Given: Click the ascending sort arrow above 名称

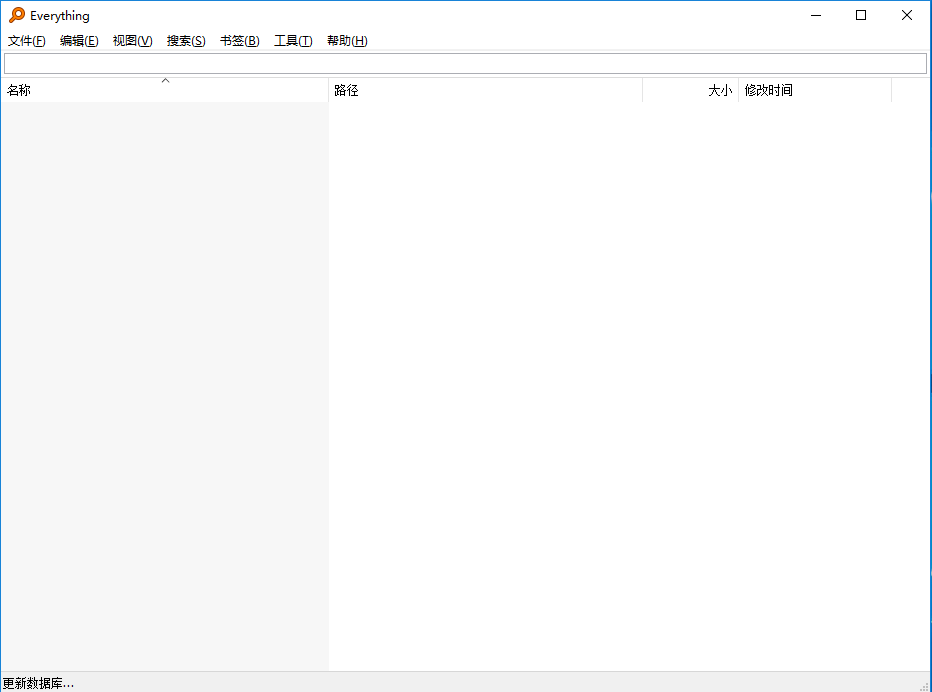Looking at the screenshot, I should pos(165,80).
